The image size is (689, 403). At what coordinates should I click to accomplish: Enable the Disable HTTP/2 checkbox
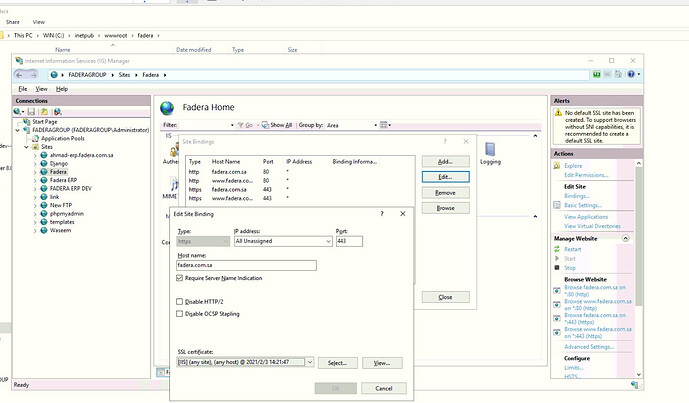point(179,302)
